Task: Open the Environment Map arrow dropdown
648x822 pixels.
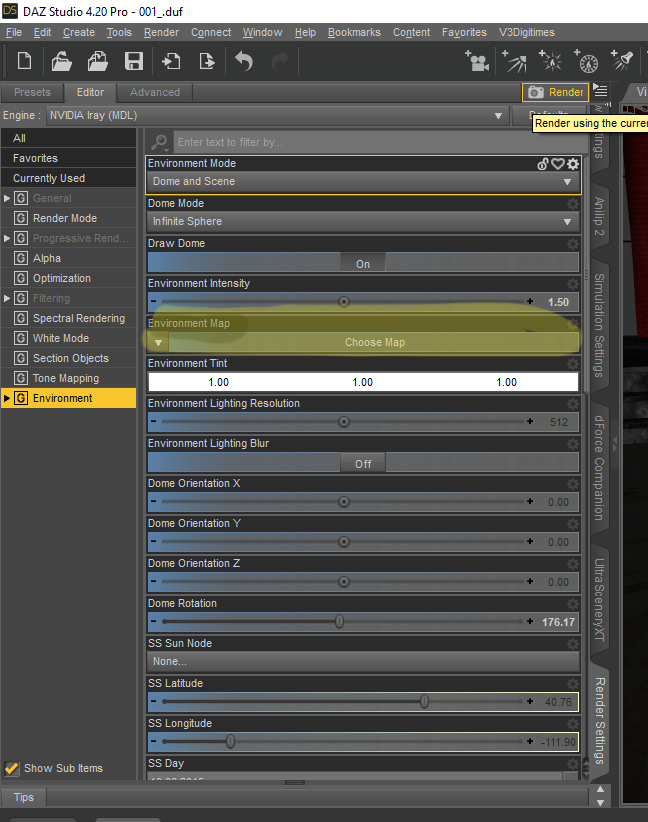Action: [x=158, y=342]
